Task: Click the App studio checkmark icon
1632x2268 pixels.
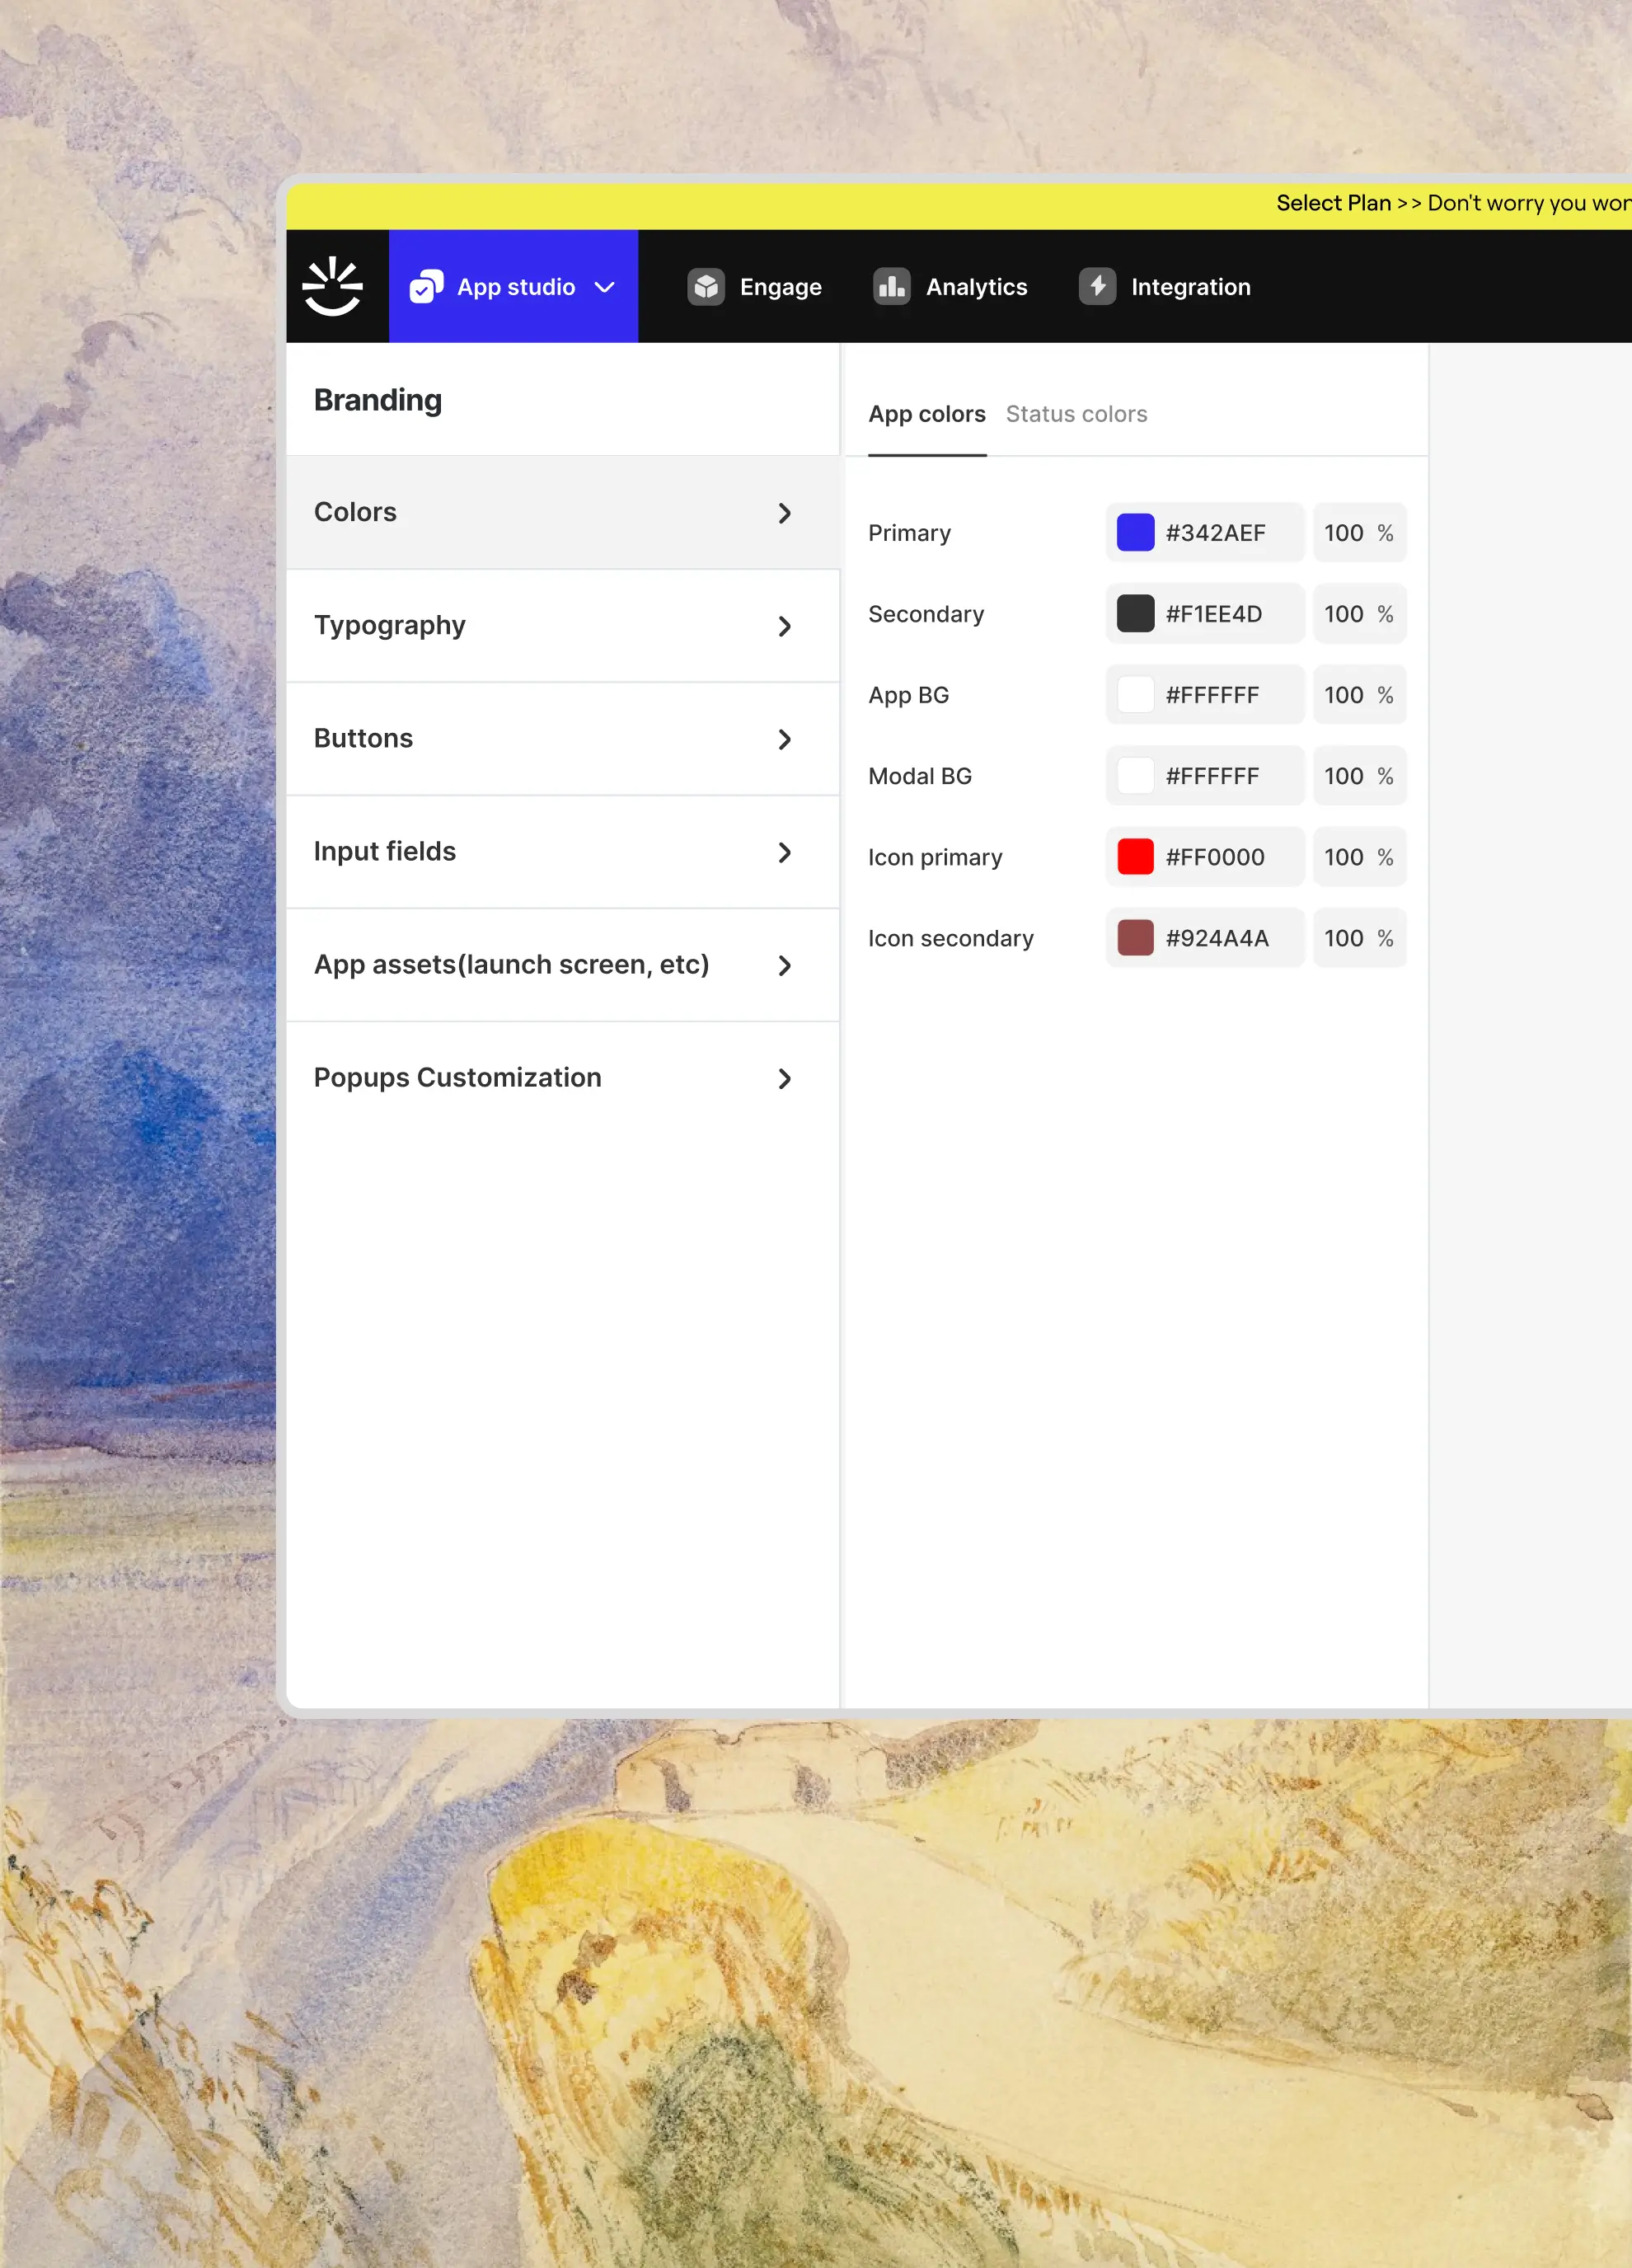Action: click(x=426, y=287)
